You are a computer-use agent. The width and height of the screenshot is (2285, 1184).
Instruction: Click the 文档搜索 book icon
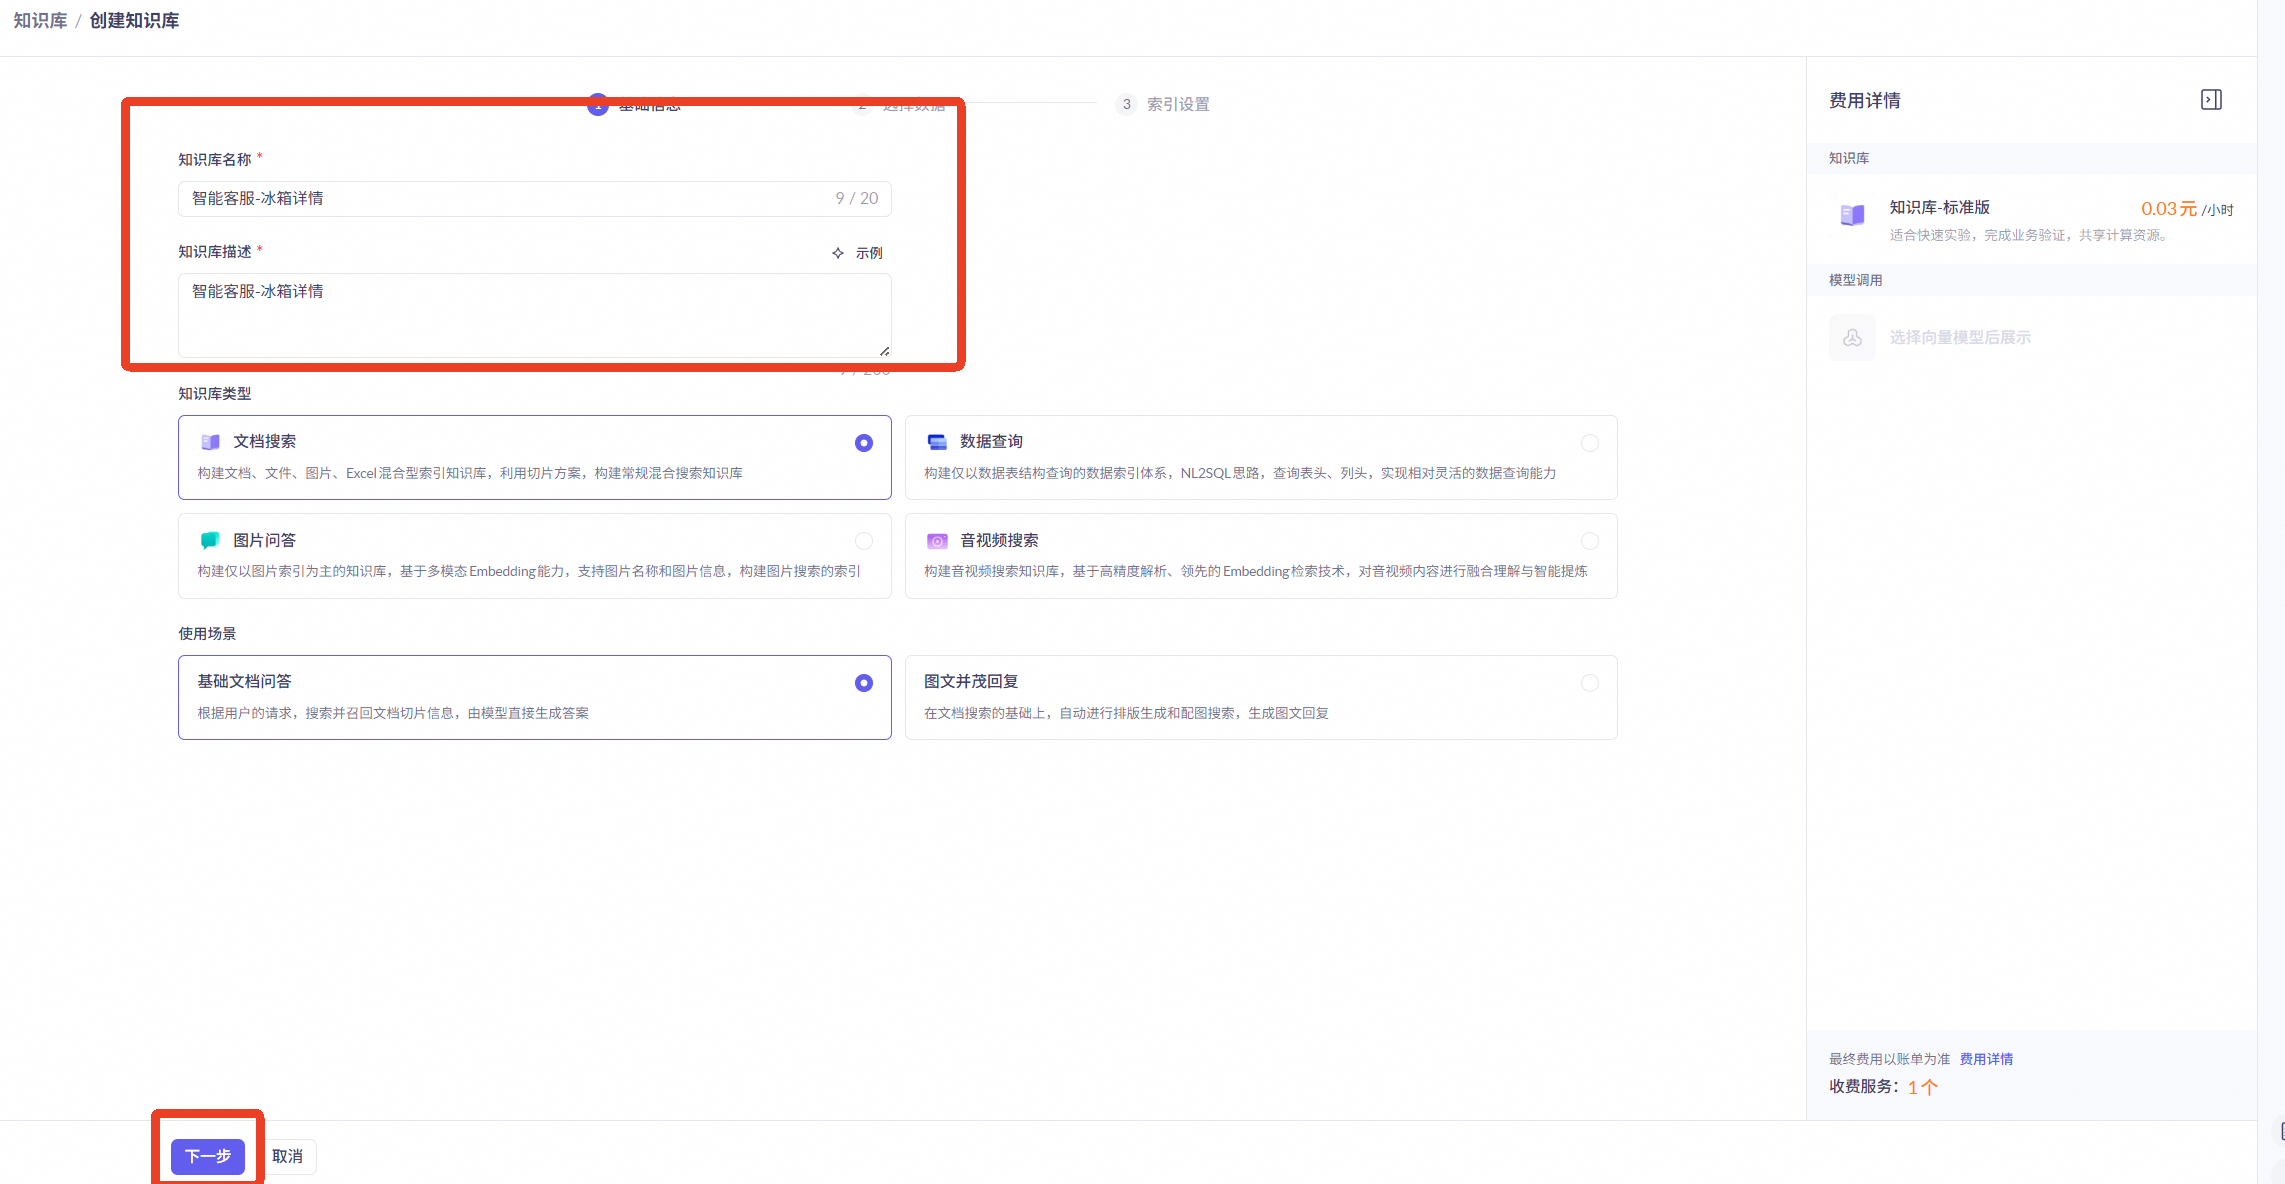point(210,442)
